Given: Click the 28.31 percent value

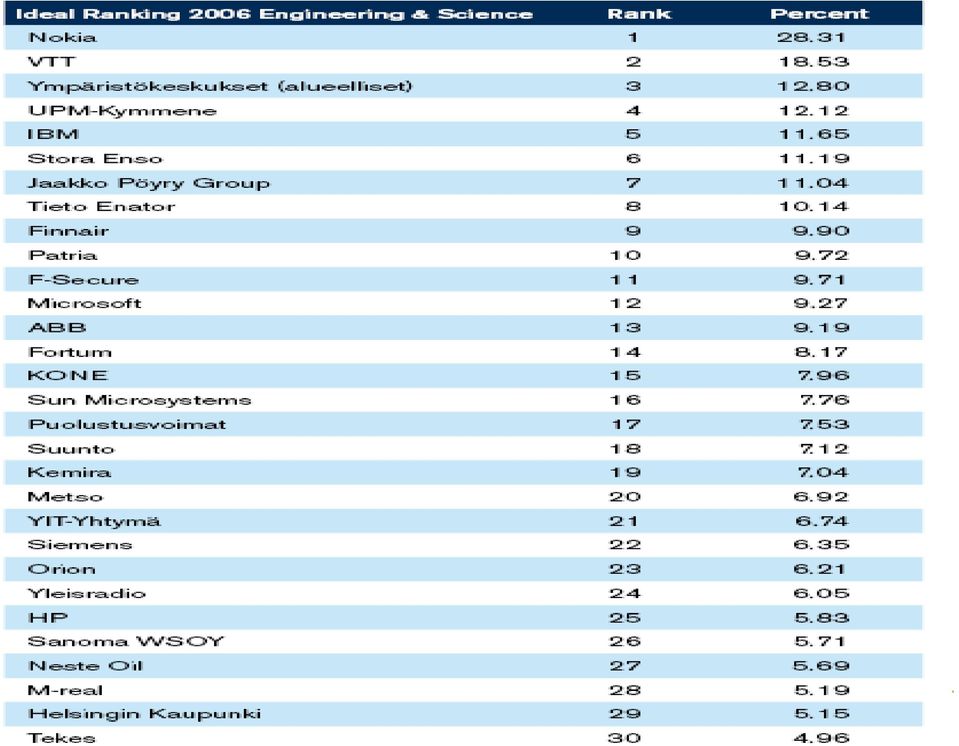Looking at the screenshot, I should (x=812, y=37).
